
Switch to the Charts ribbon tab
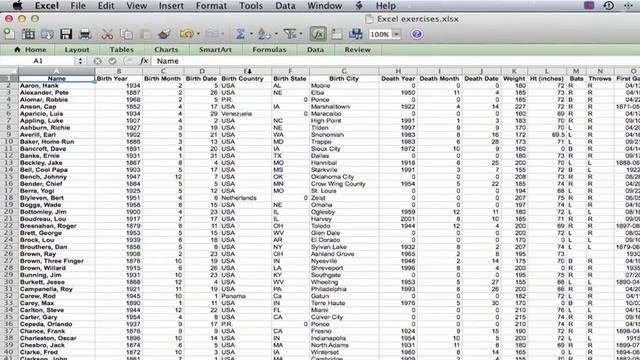click(x=166, y=49)
